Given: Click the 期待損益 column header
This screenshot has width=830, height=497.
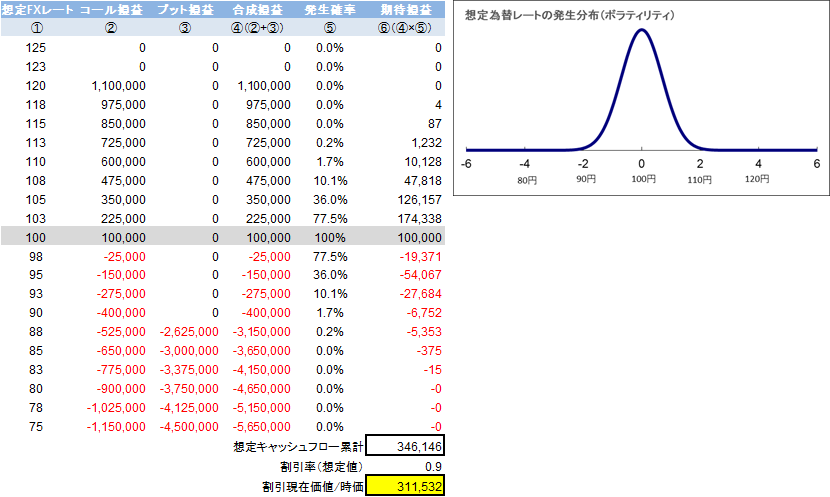Looking at the screenshot, I should (x=407, y=10).
